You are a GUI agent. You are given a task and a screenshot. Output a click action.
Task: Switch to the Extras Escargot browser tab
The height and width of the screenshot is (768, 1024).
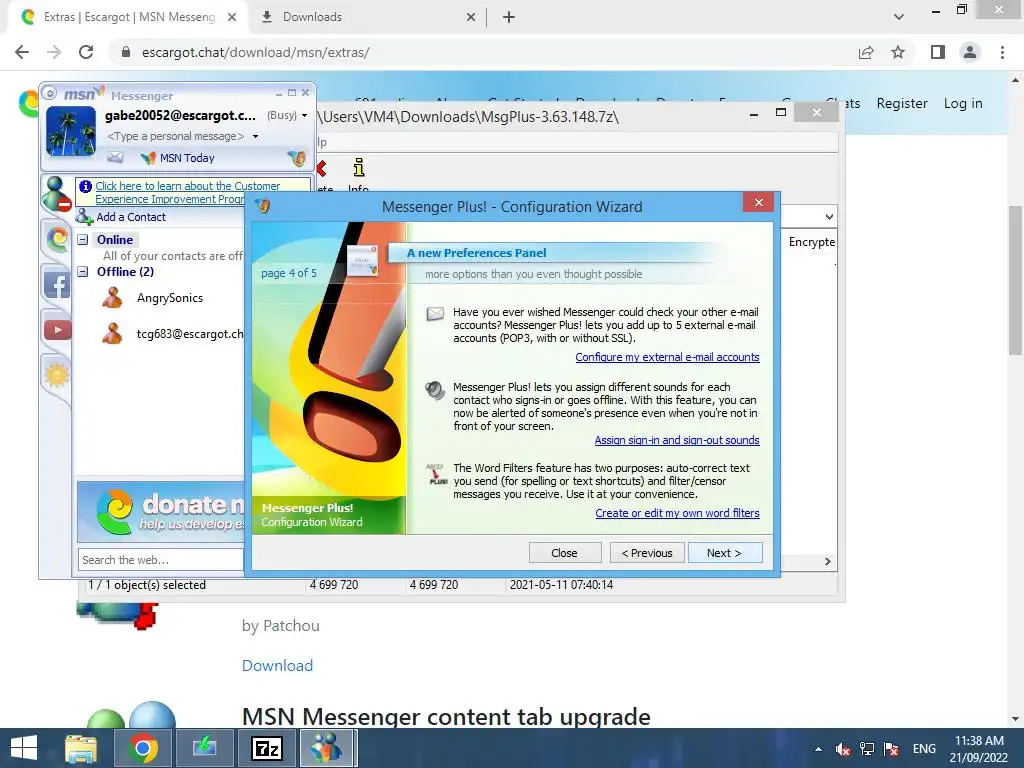coord(129,17)
